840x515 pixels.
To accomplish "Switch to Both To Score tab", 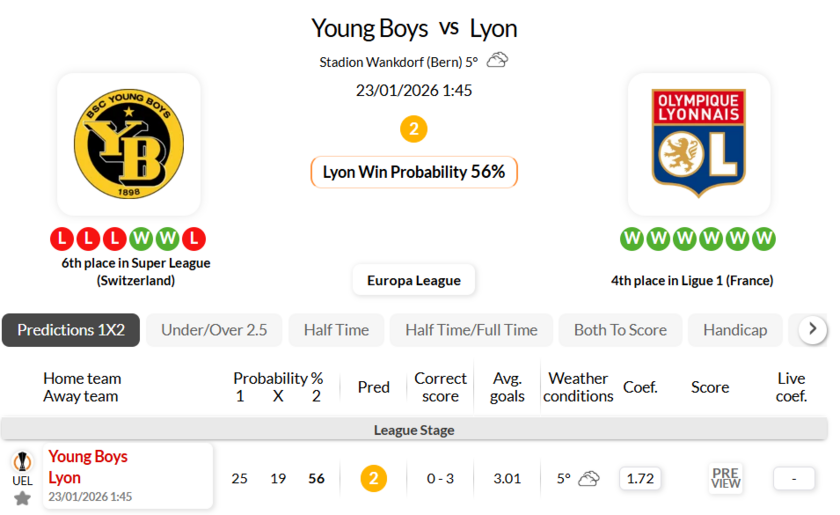I will click(x=620, y=330).
